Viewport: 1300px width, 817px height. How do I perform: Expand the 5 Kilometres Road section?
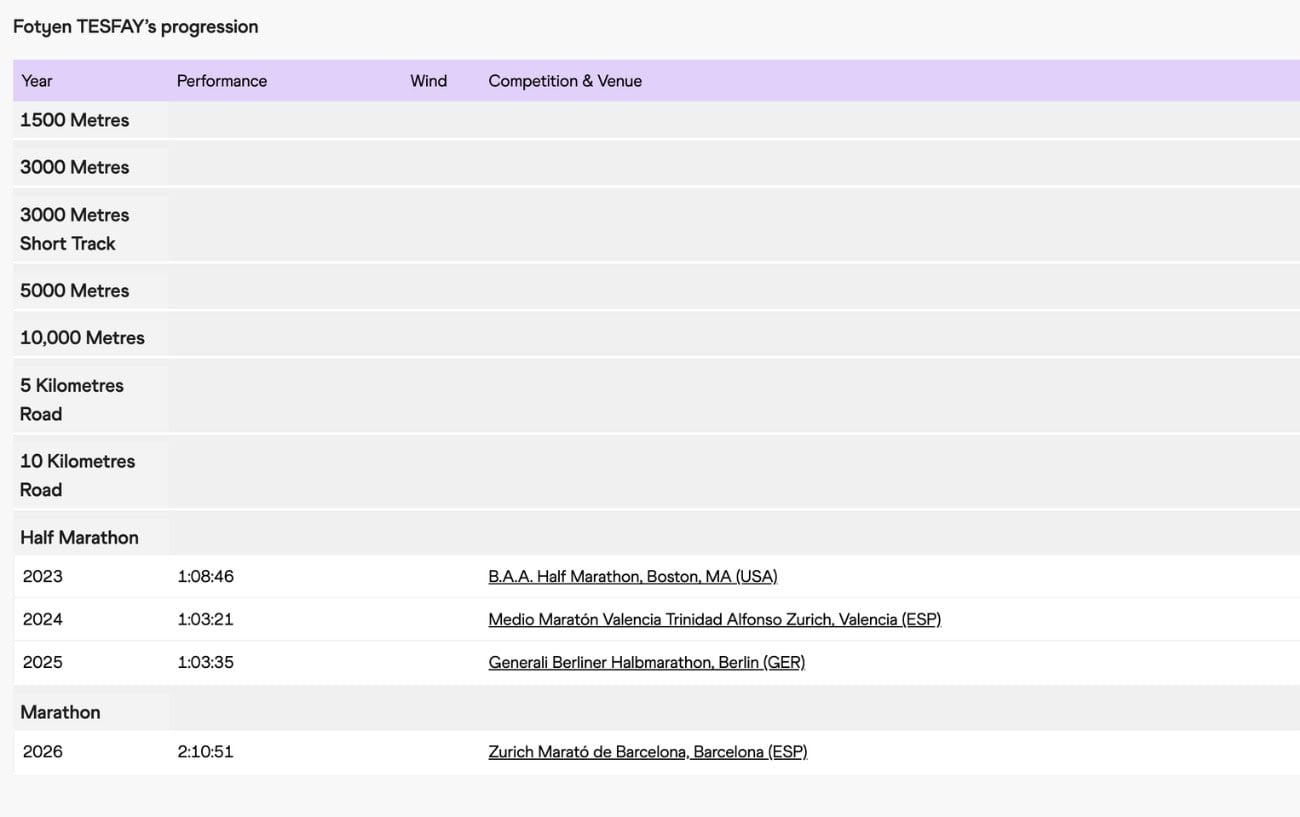click(71, 399)
